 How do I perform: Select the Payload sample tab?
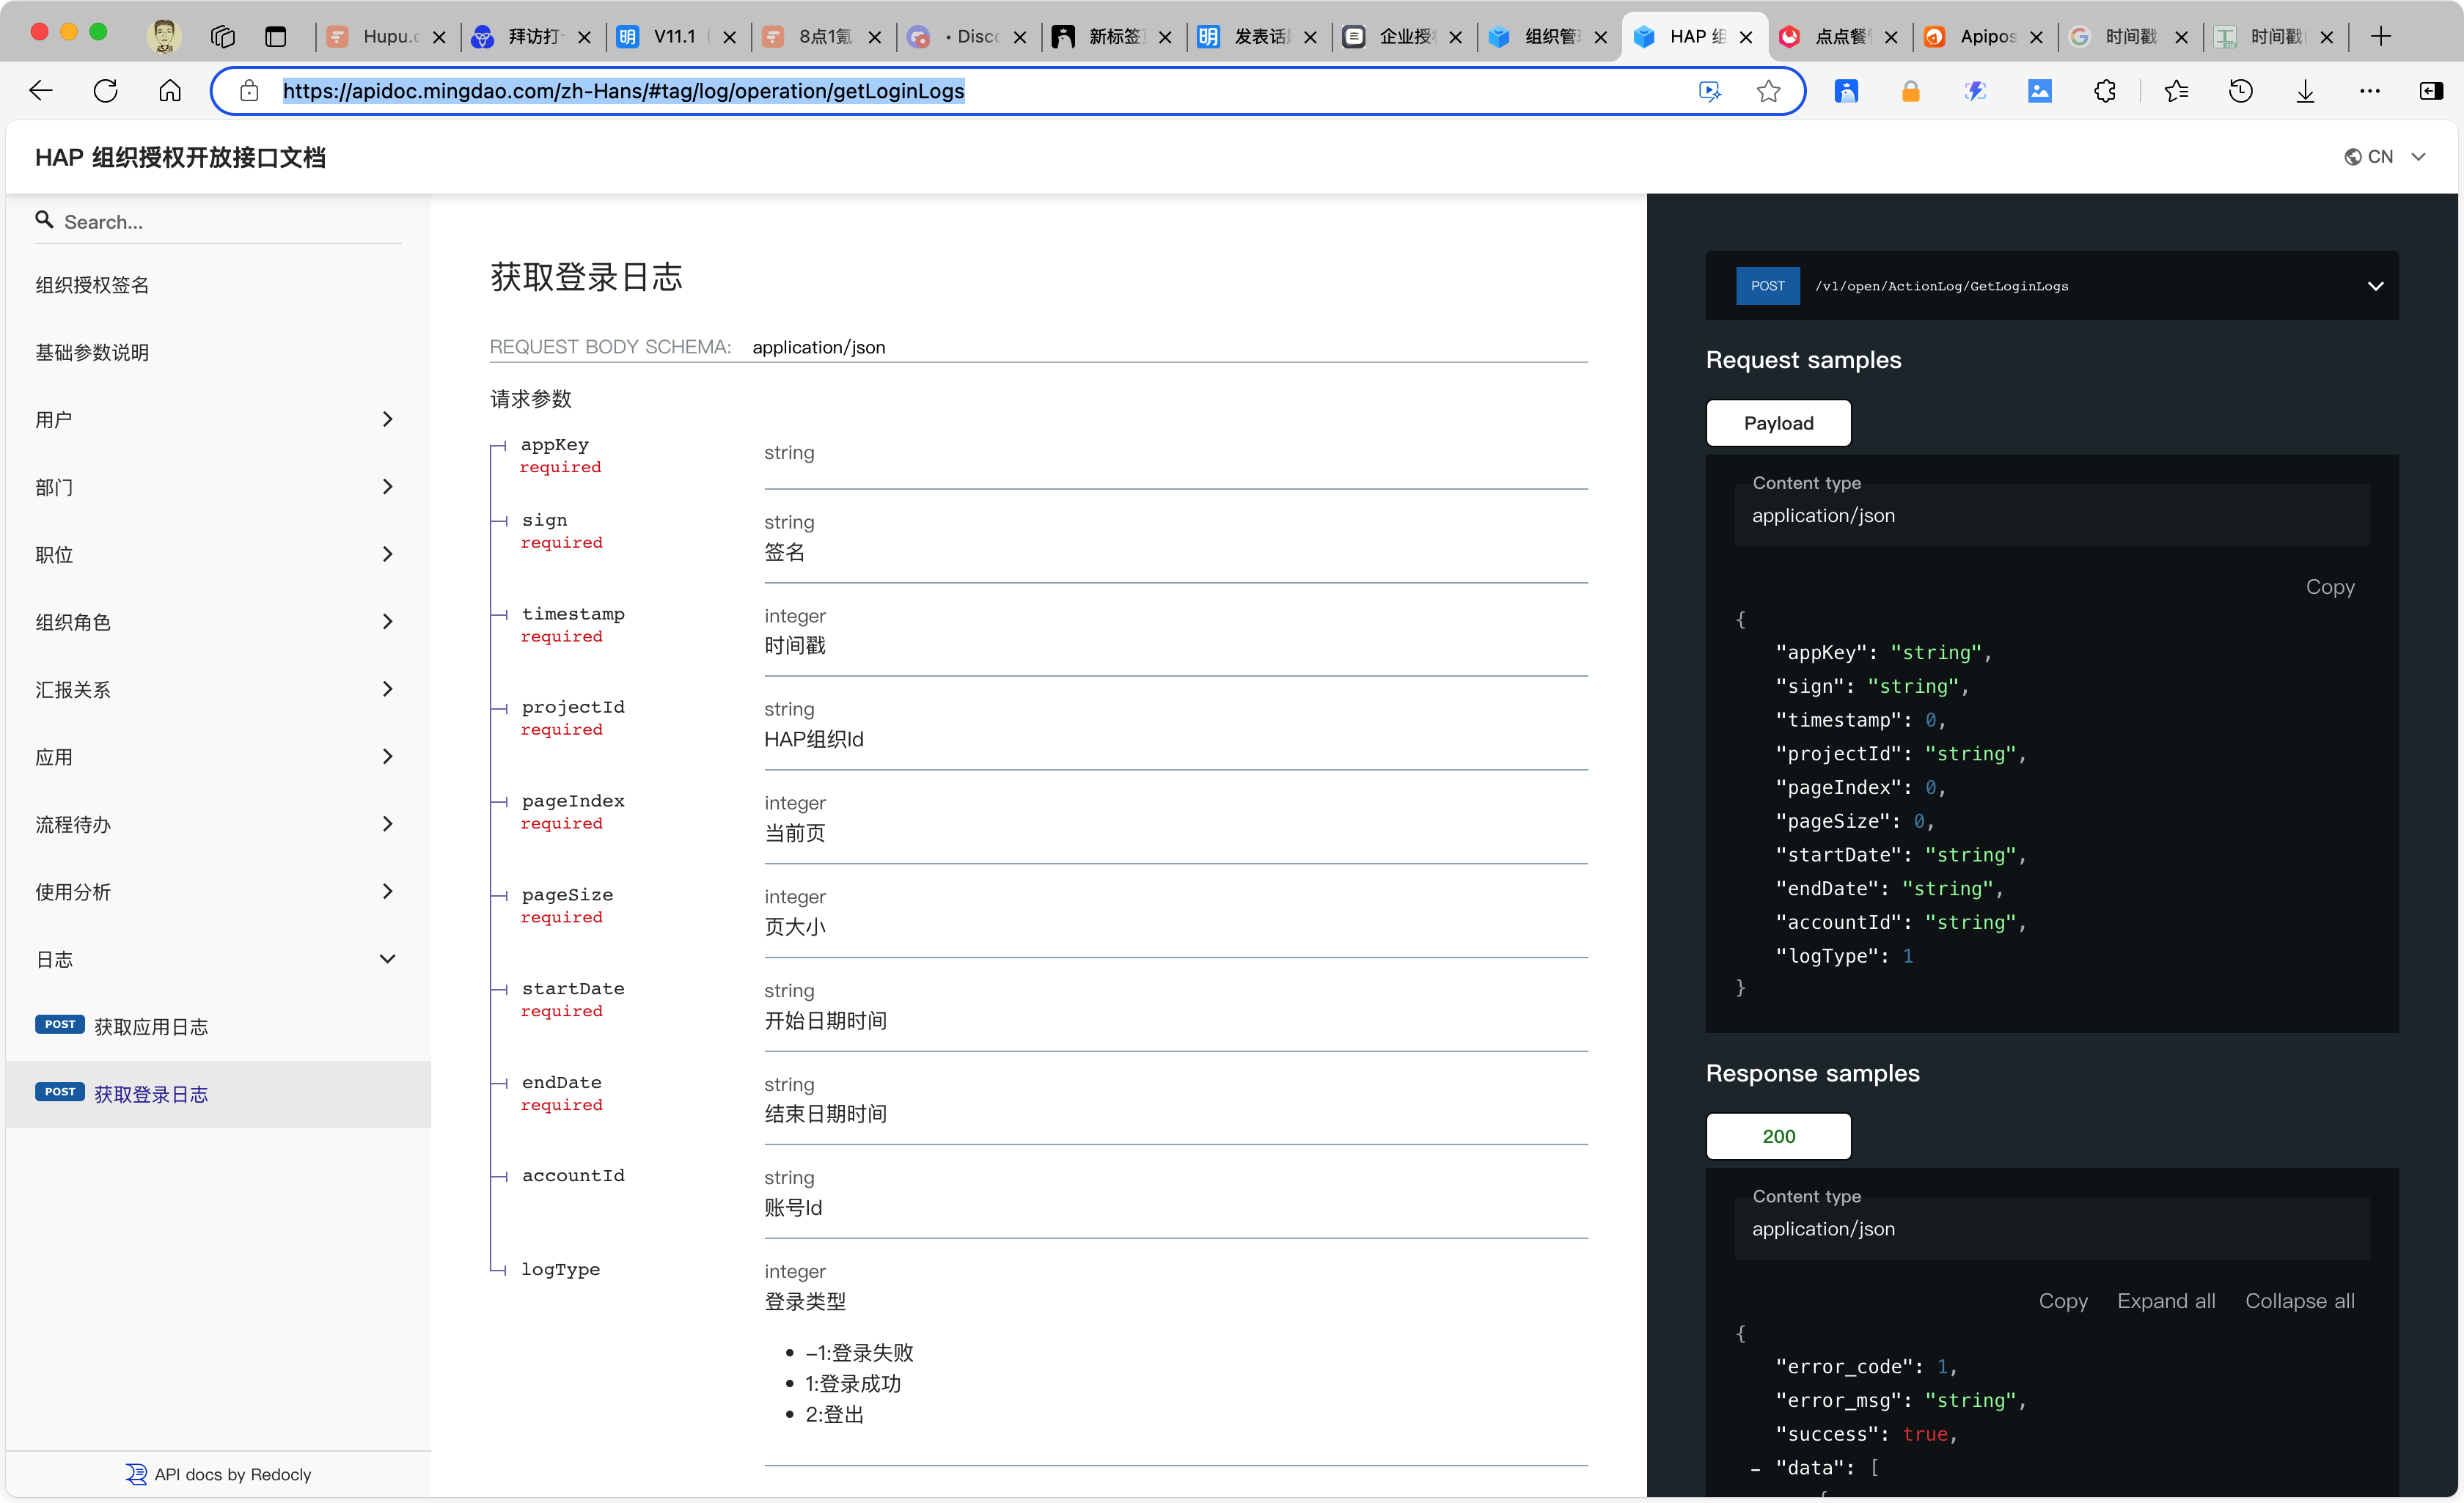[1778, 423]
